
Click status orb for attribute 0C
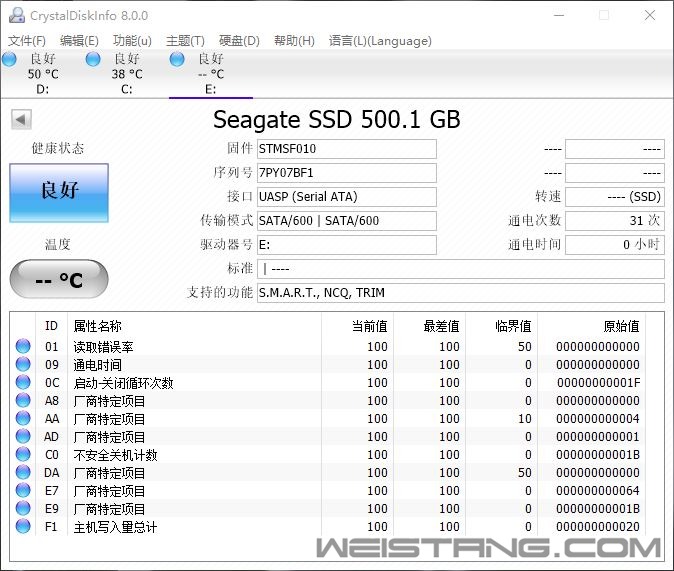(23, 382)
